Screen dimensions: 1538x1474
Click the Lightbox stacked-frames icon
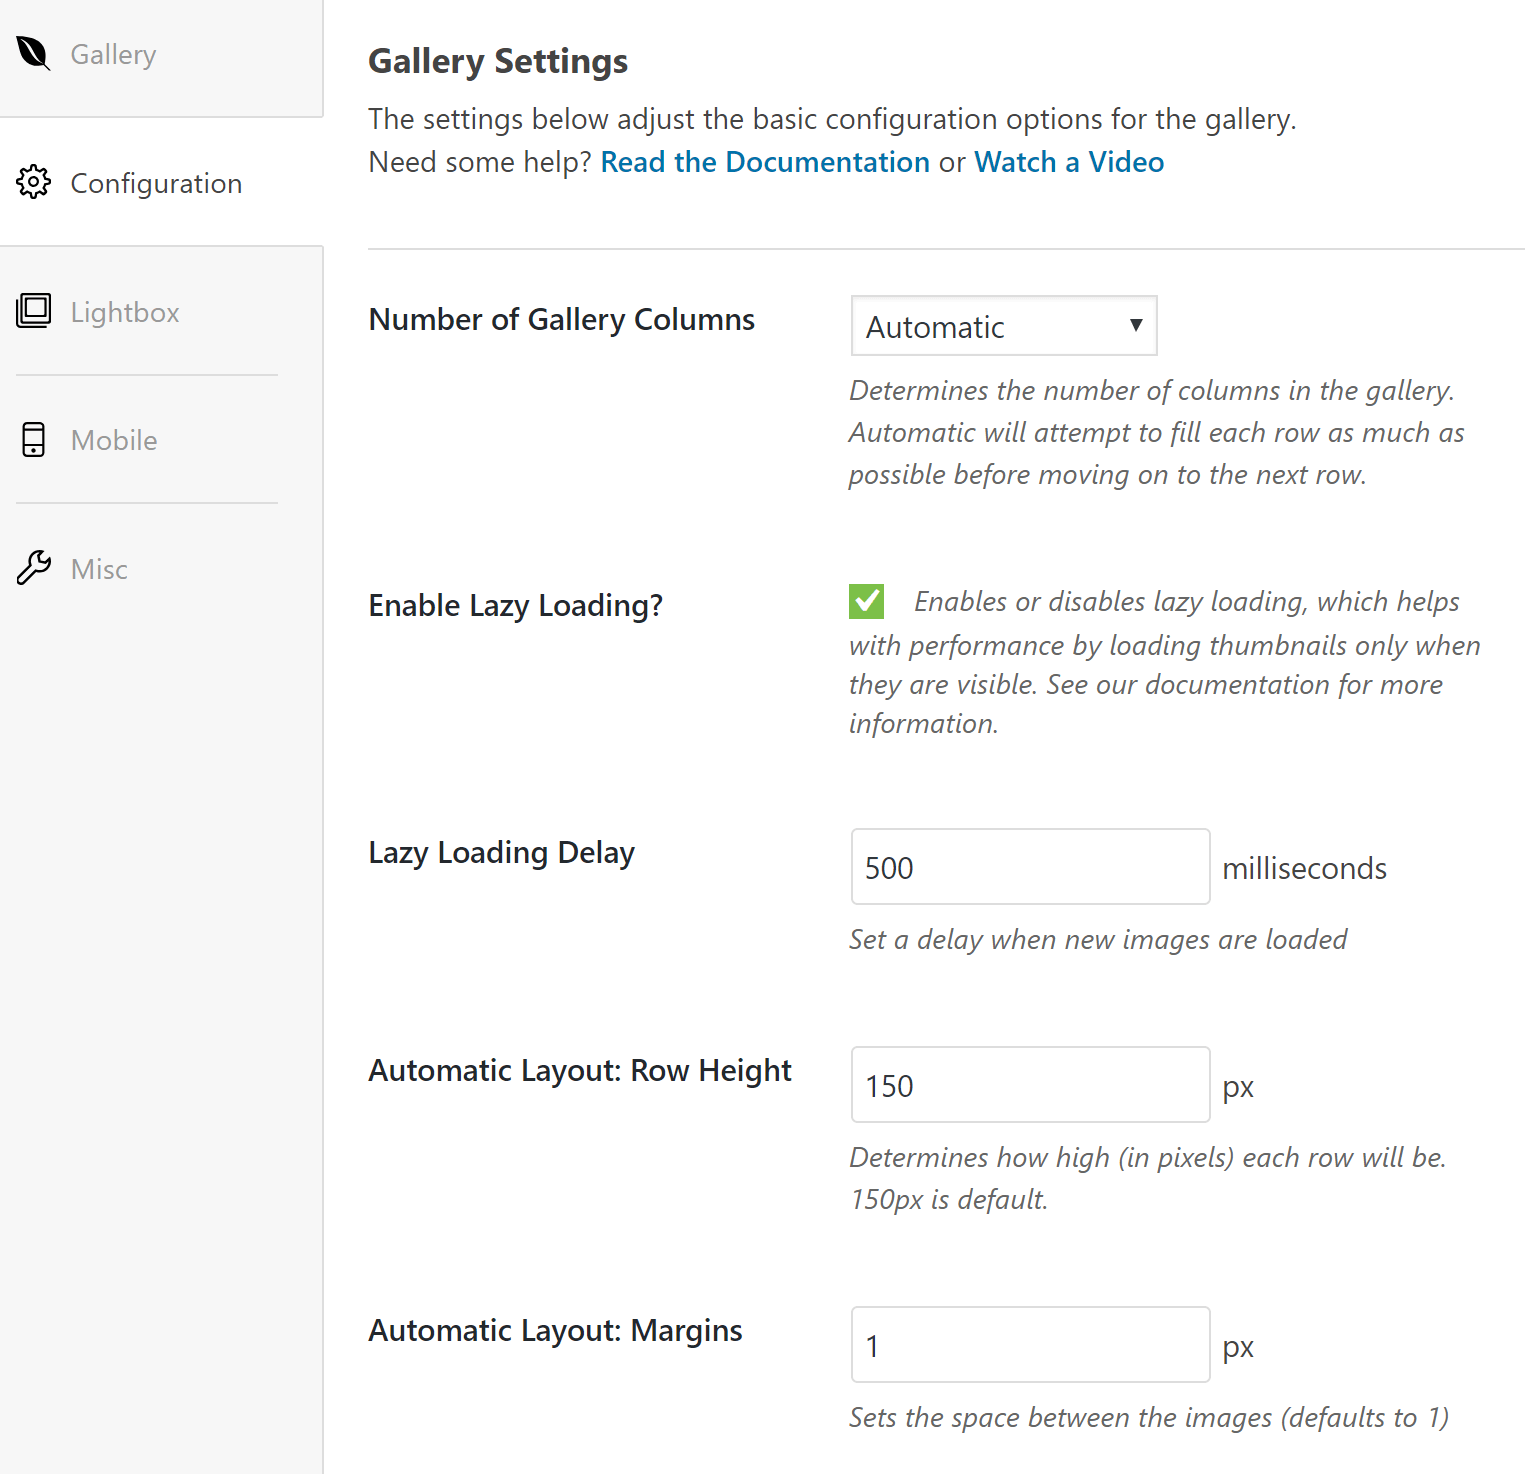[33, 311]
